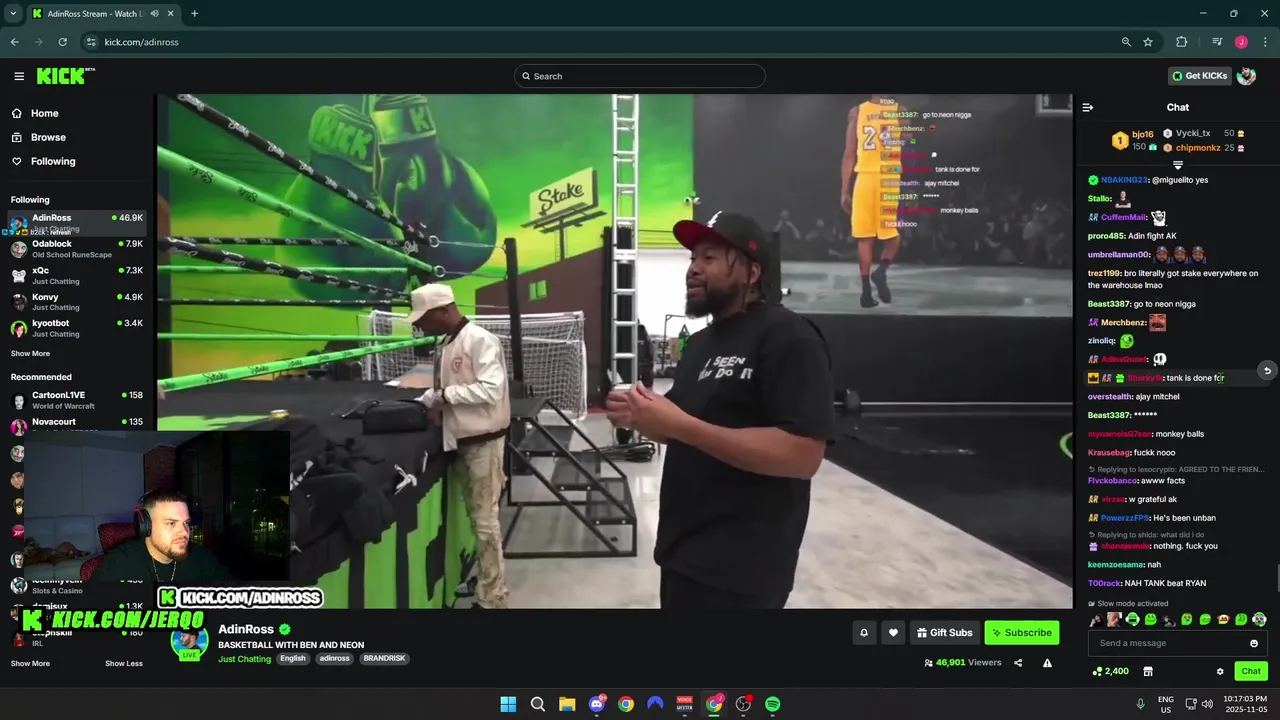This screenshot has width=1280, height=720.
Task: Select the English language tag
Action: tap(293, 659)
